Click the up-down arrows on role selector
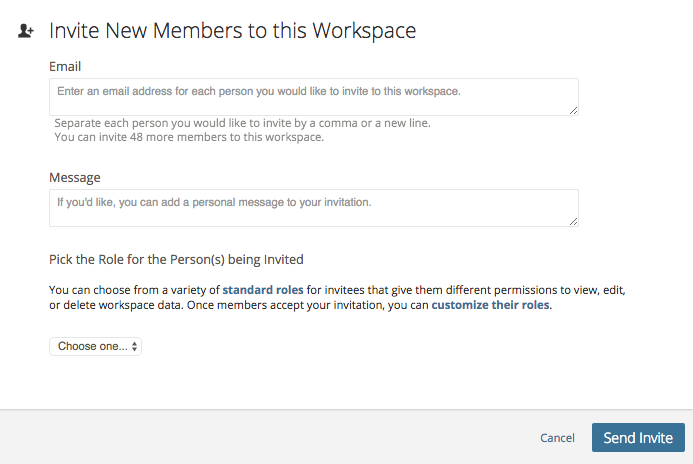The image size is (693, 464). point(134,346)
